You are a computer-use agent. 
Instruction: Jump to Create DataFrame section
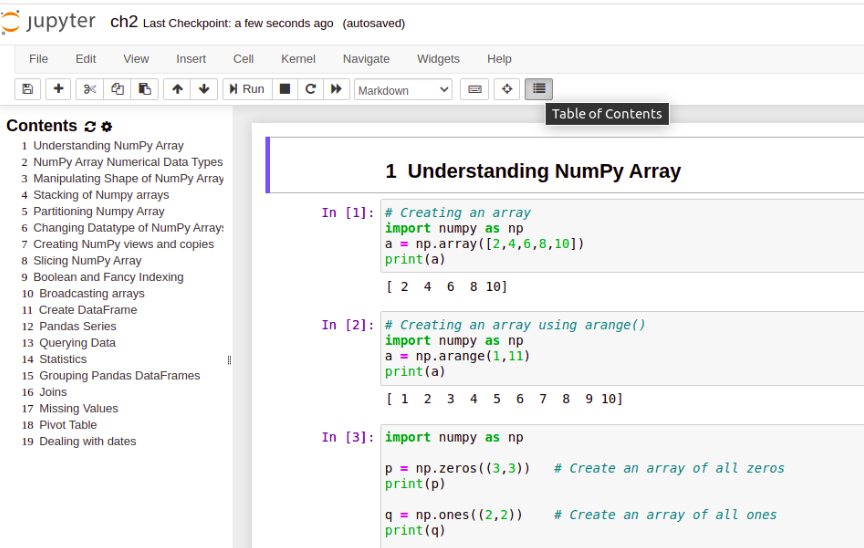point(88,310)
